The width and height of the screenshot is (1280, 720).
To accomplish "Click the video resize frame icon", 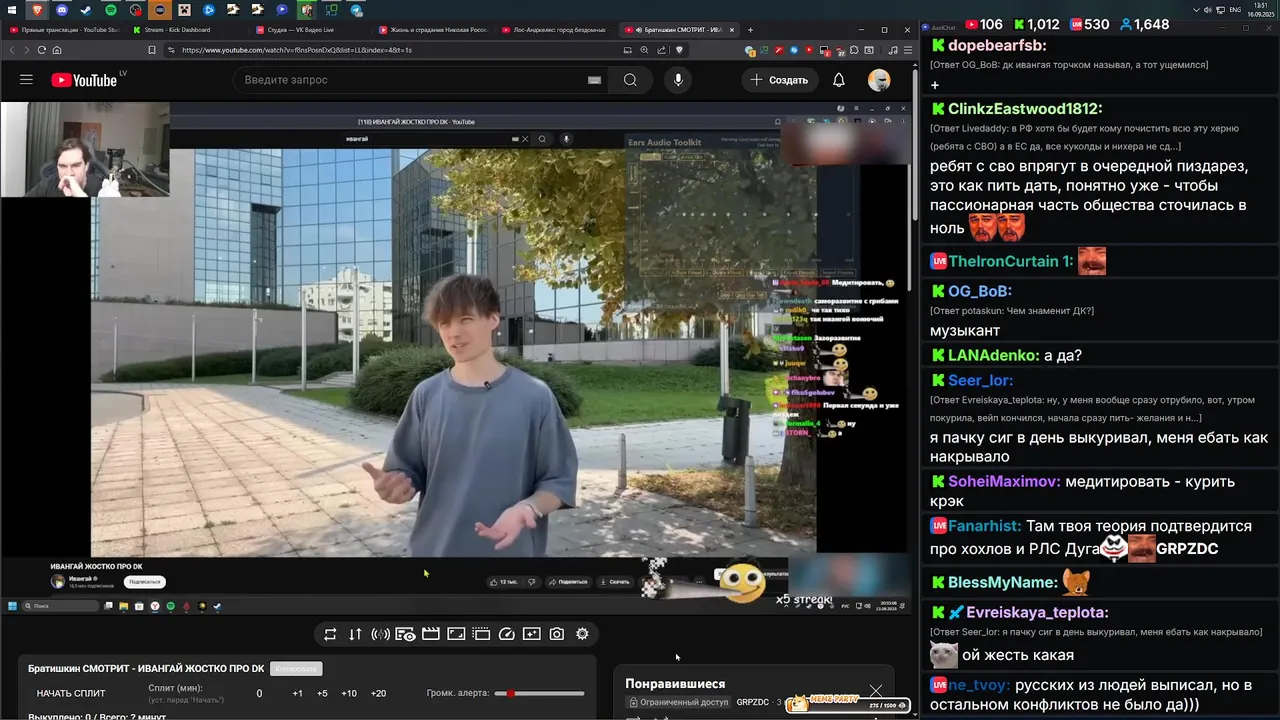I will [456, 634].
